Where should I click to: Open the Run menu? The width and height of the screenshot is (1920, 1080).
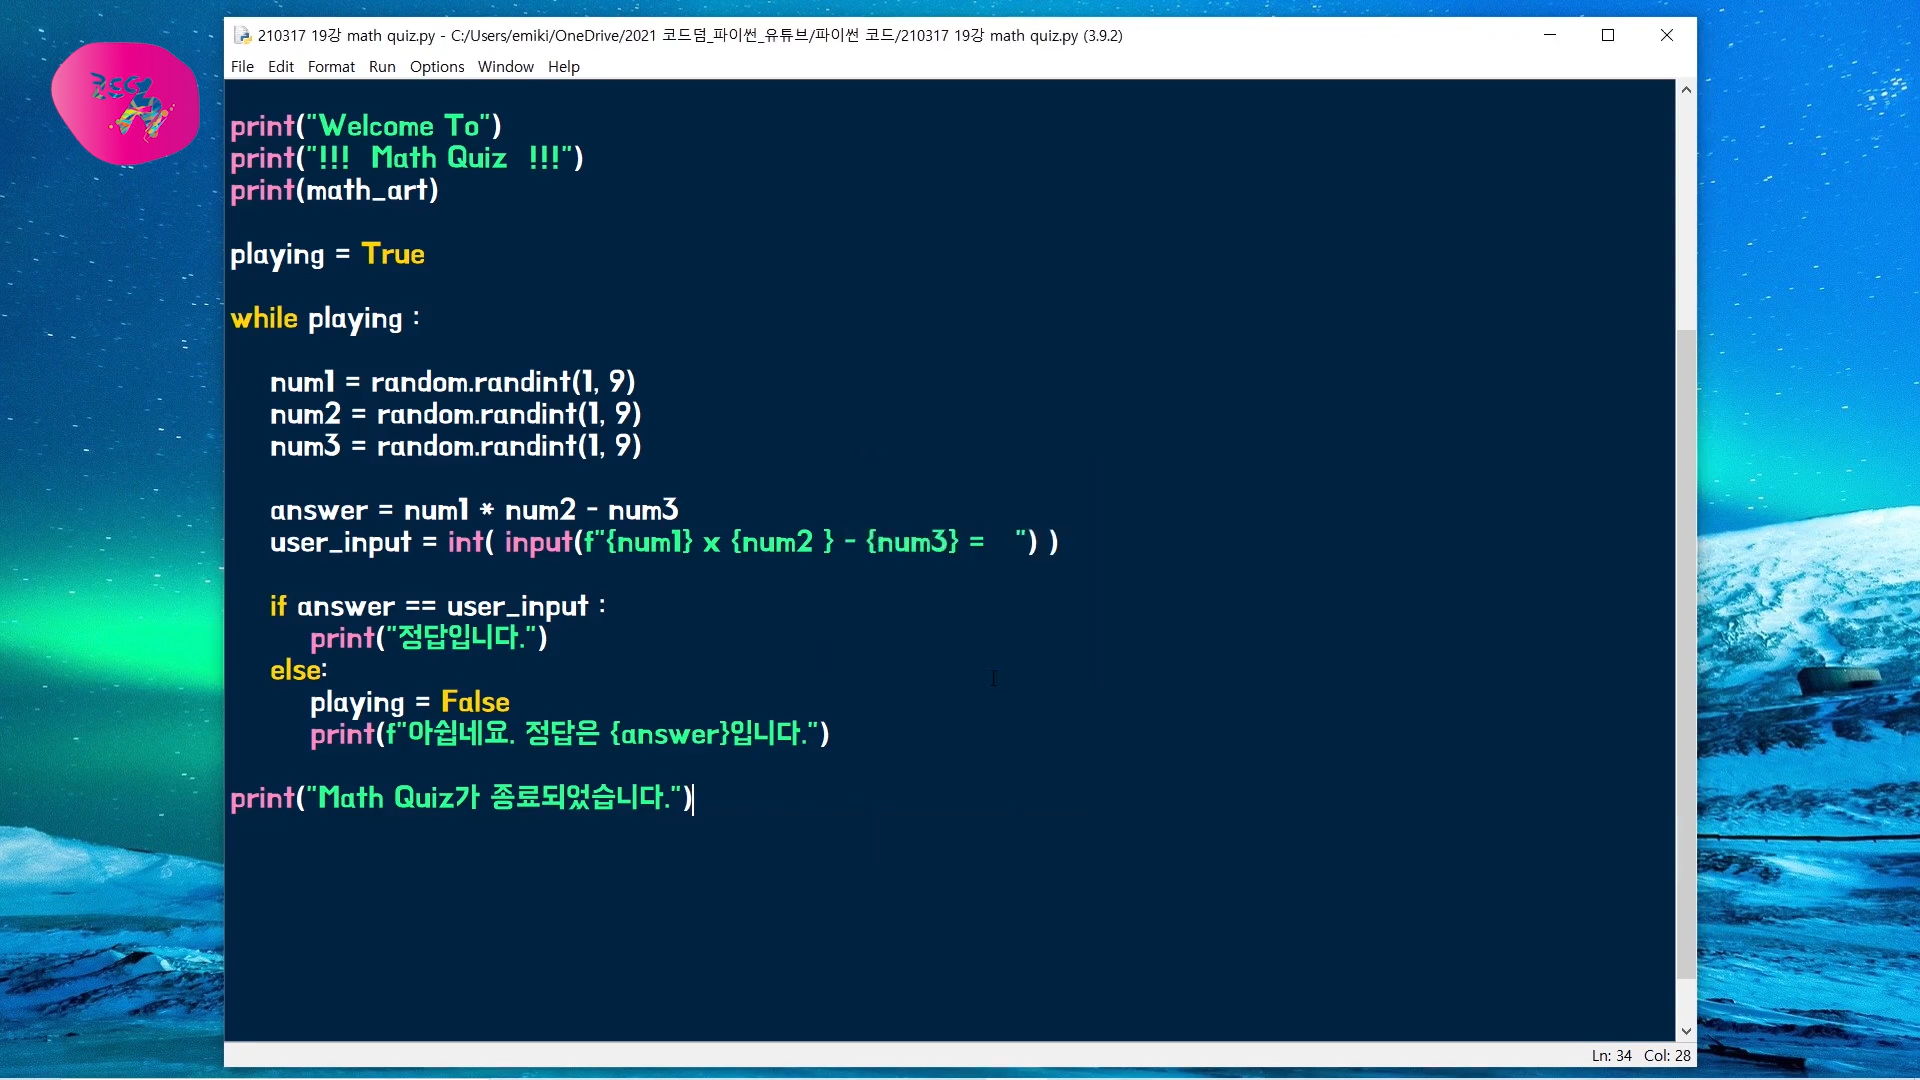coord(382,66)
